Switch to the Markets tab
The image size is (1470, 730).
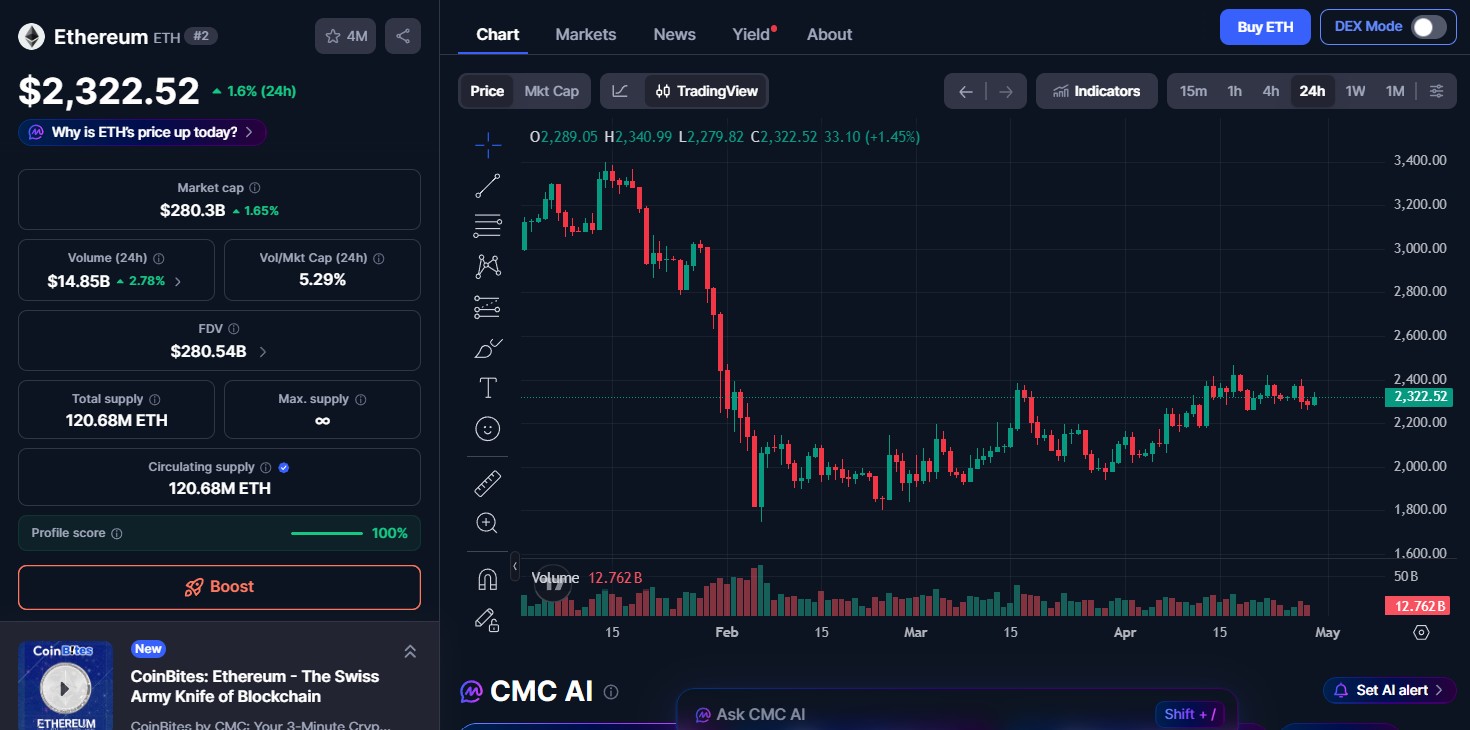click(586, 34)
